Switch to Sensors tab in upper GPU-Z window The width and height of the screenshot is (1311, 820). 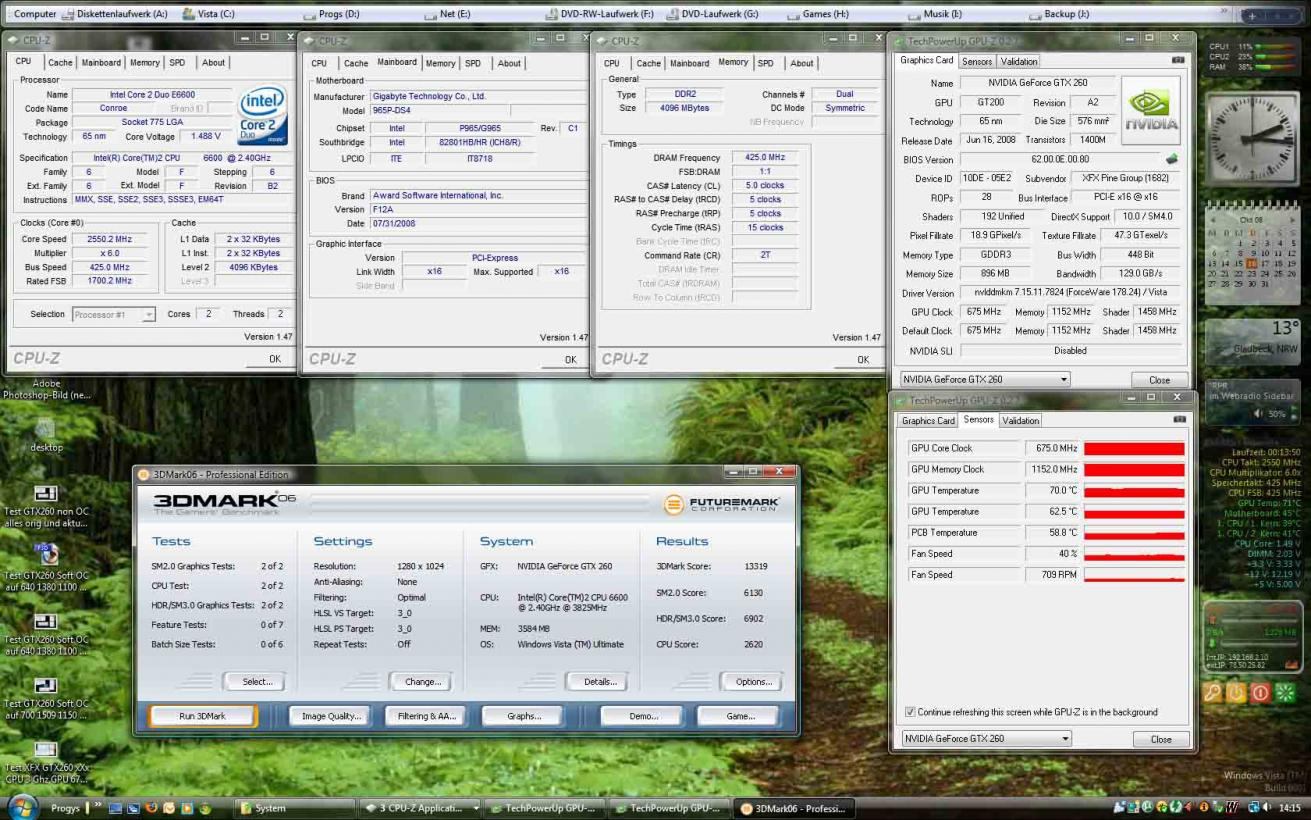click(x=977, y=61)
